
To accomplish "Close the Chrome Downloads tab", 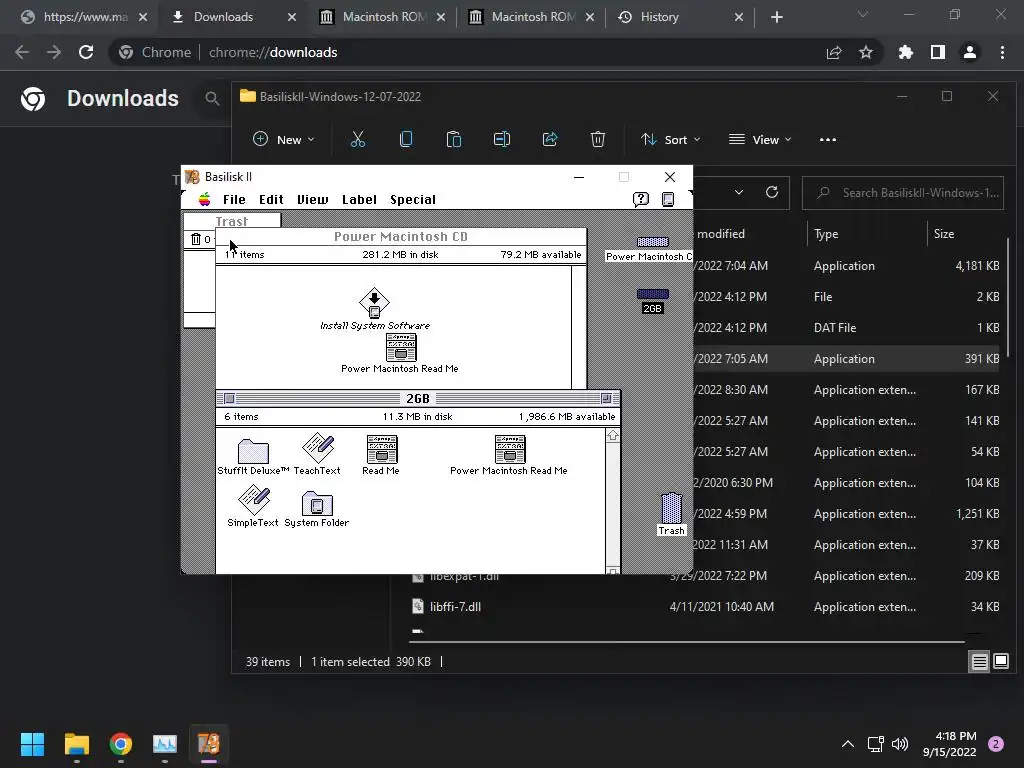I will [x=292, y=17].
